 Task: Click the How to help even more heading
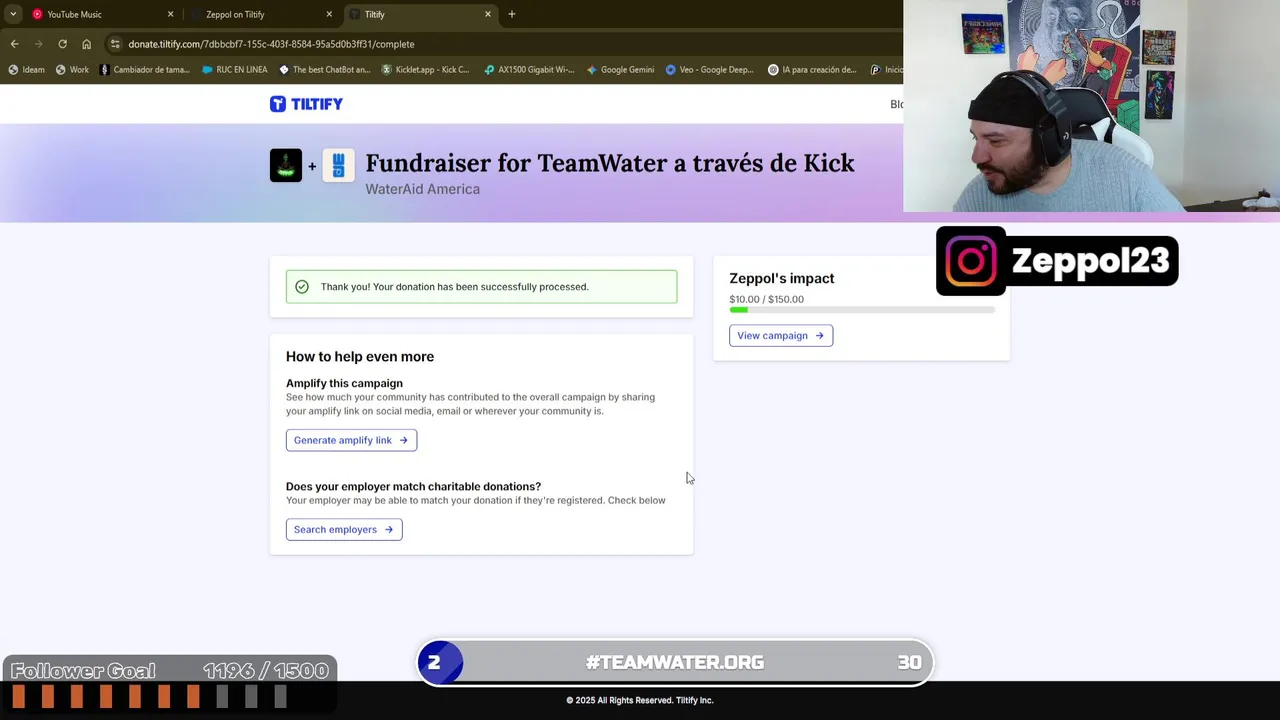(360, 357)
